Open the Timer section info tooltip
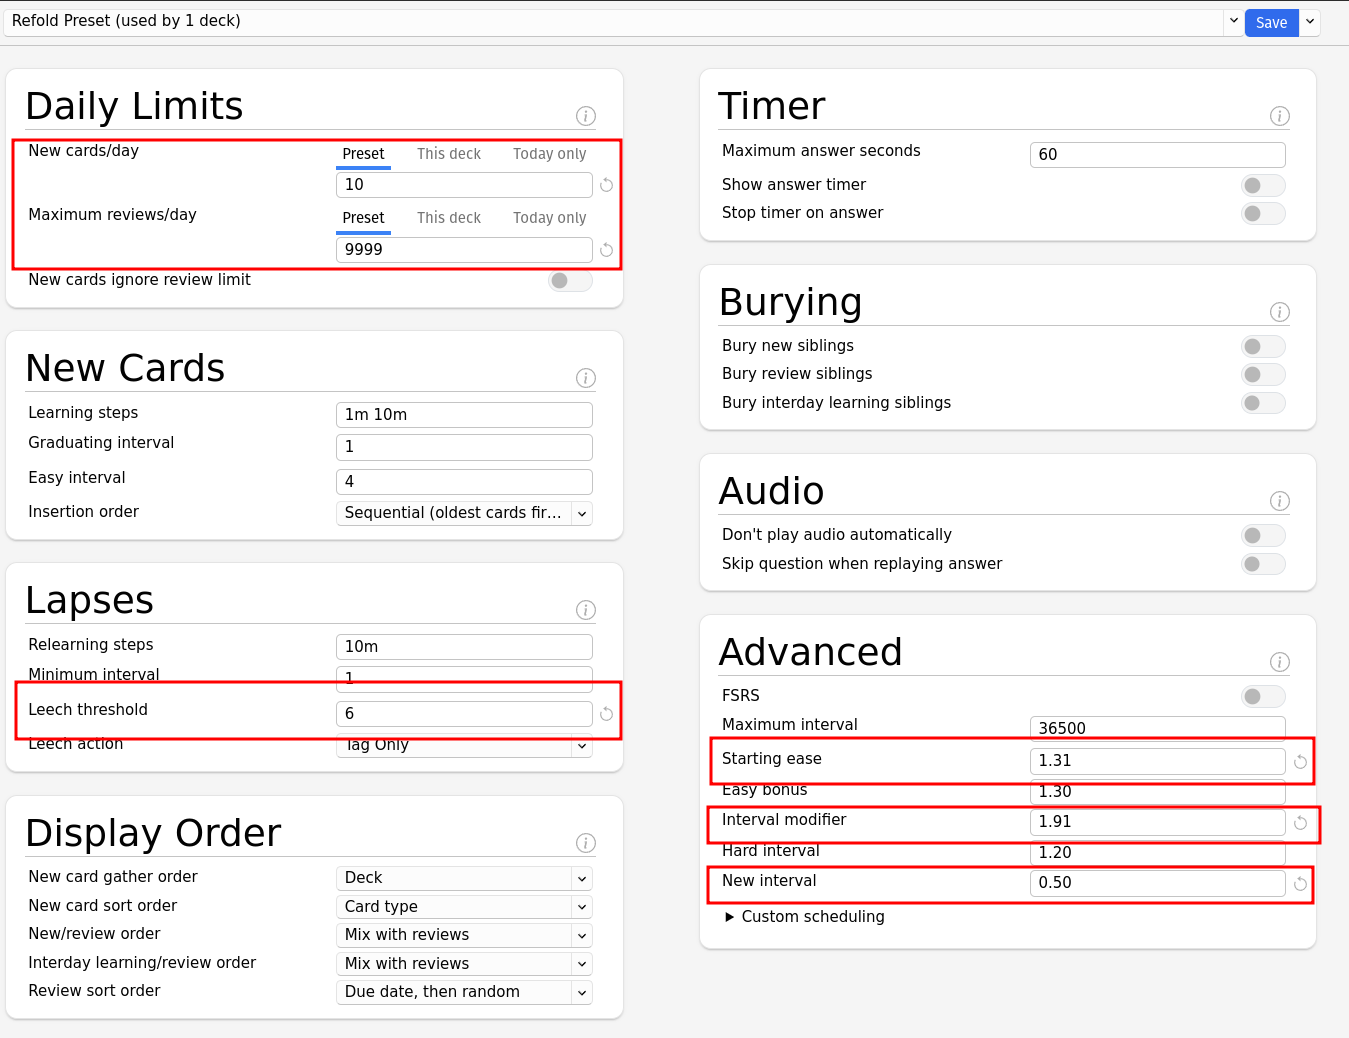This screenshot has height=1038, width=1349. point(1280,116)
